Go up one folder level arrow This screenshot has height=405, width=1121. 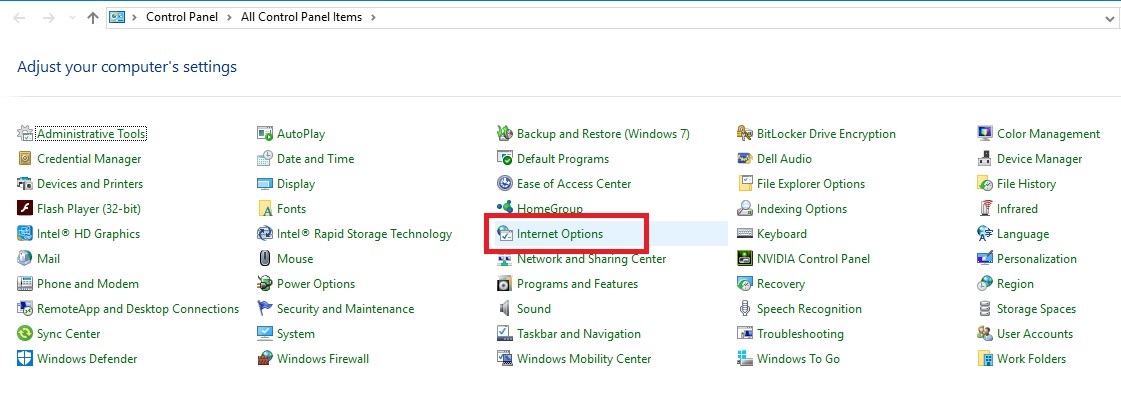[93, 18]
